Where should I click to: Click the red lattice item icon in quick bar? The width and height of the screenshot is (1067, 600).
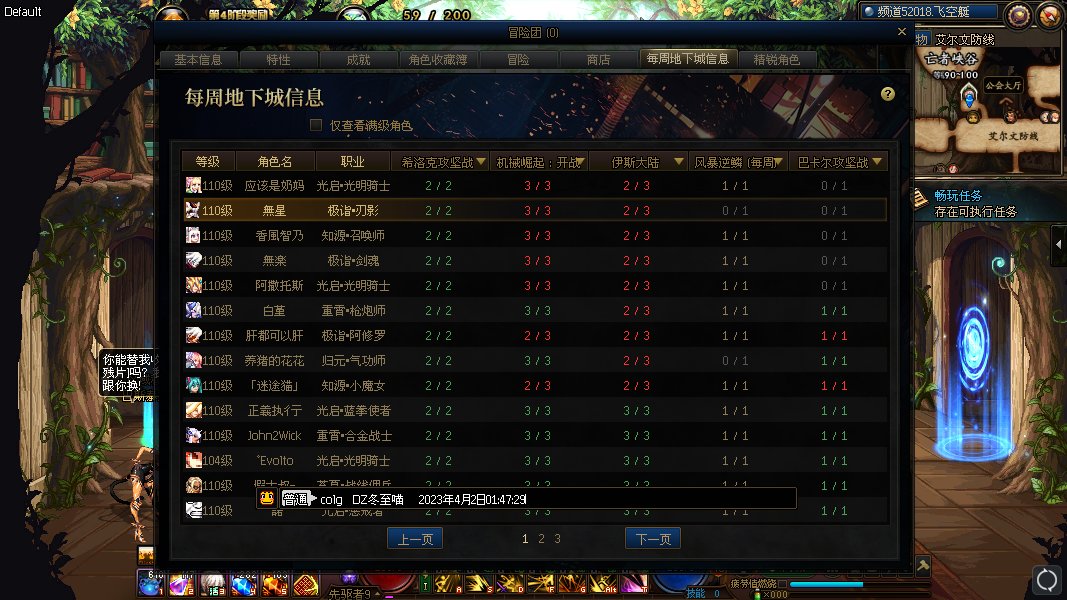pos(306,584)
